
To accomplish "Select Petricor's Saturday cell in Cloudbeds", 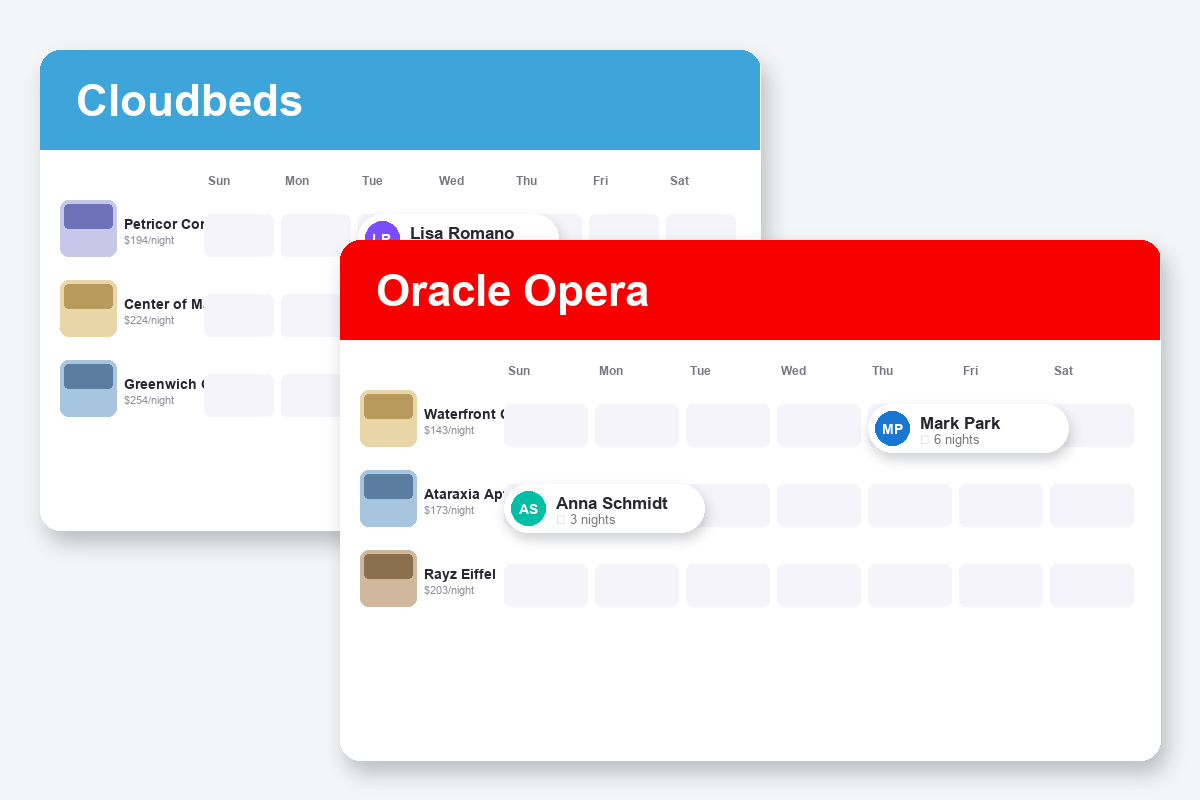I will point(701,227).
